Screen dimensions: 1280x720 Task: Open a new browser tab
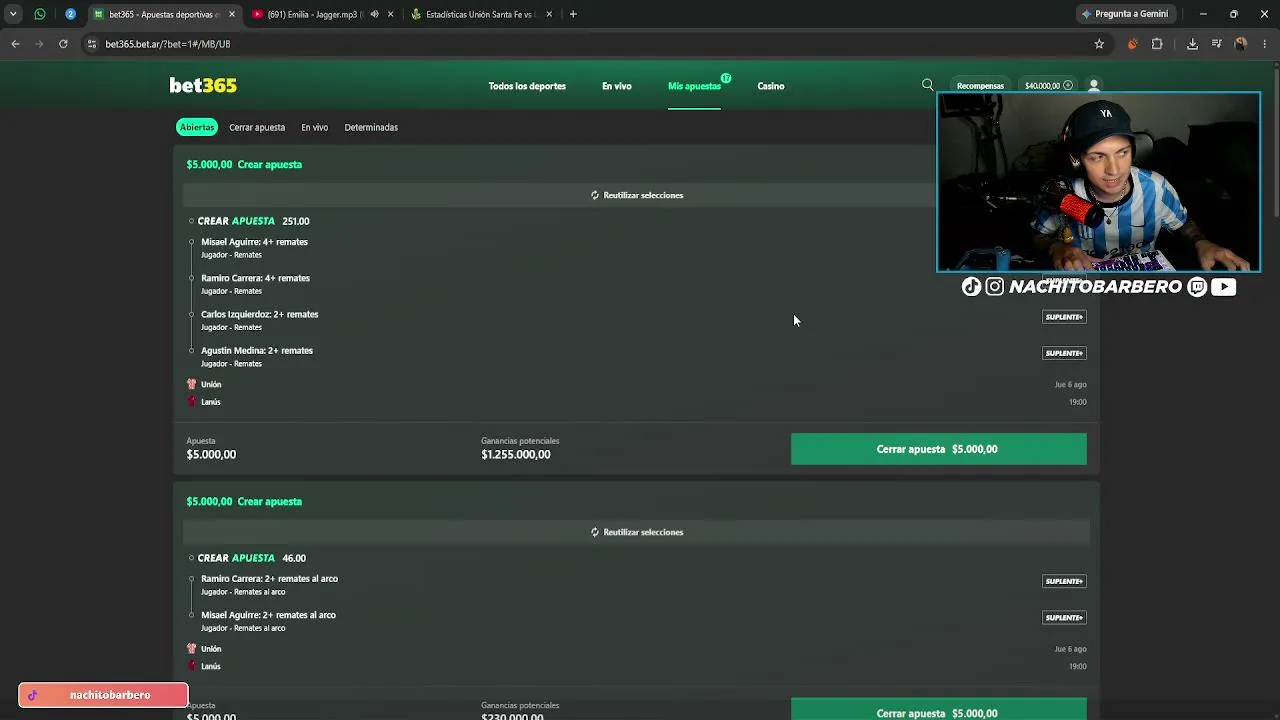(x=573, y=14)
